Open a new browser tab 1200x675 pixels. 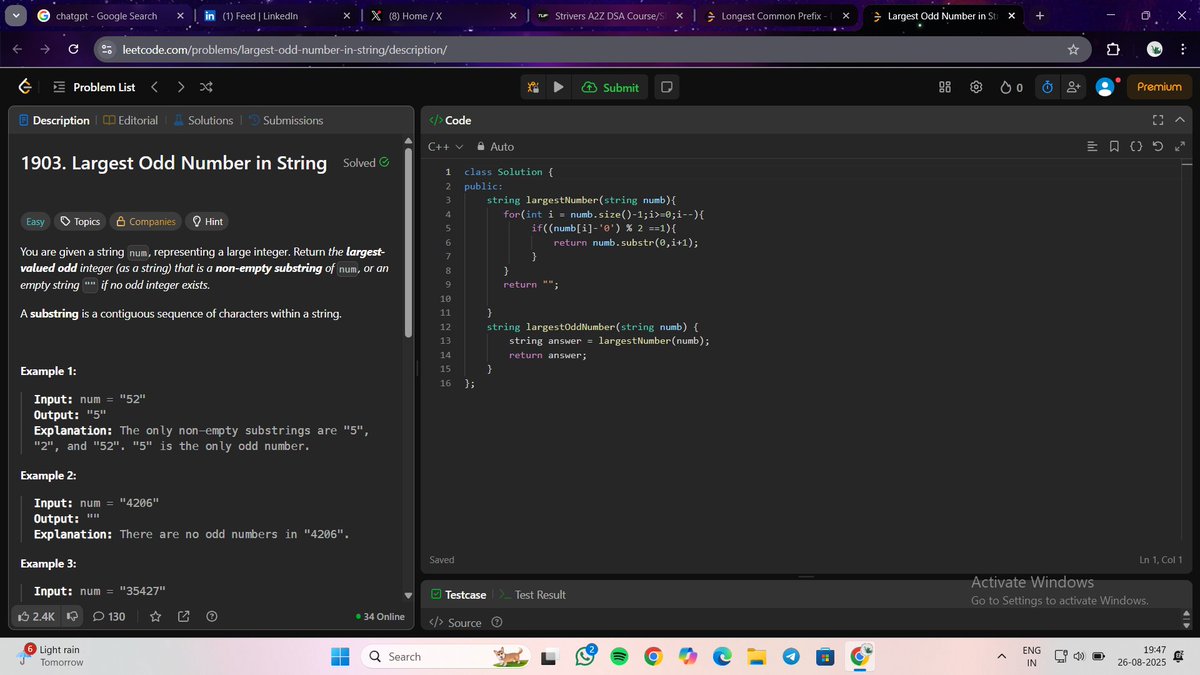click(1039, 16)
